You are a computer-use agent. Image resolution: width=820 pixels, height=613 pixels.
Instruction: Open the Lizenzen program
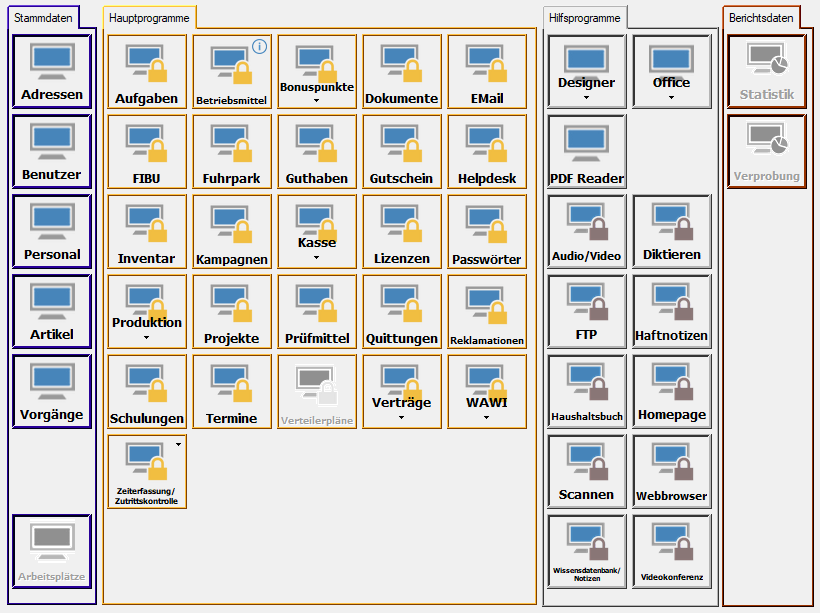402,232
